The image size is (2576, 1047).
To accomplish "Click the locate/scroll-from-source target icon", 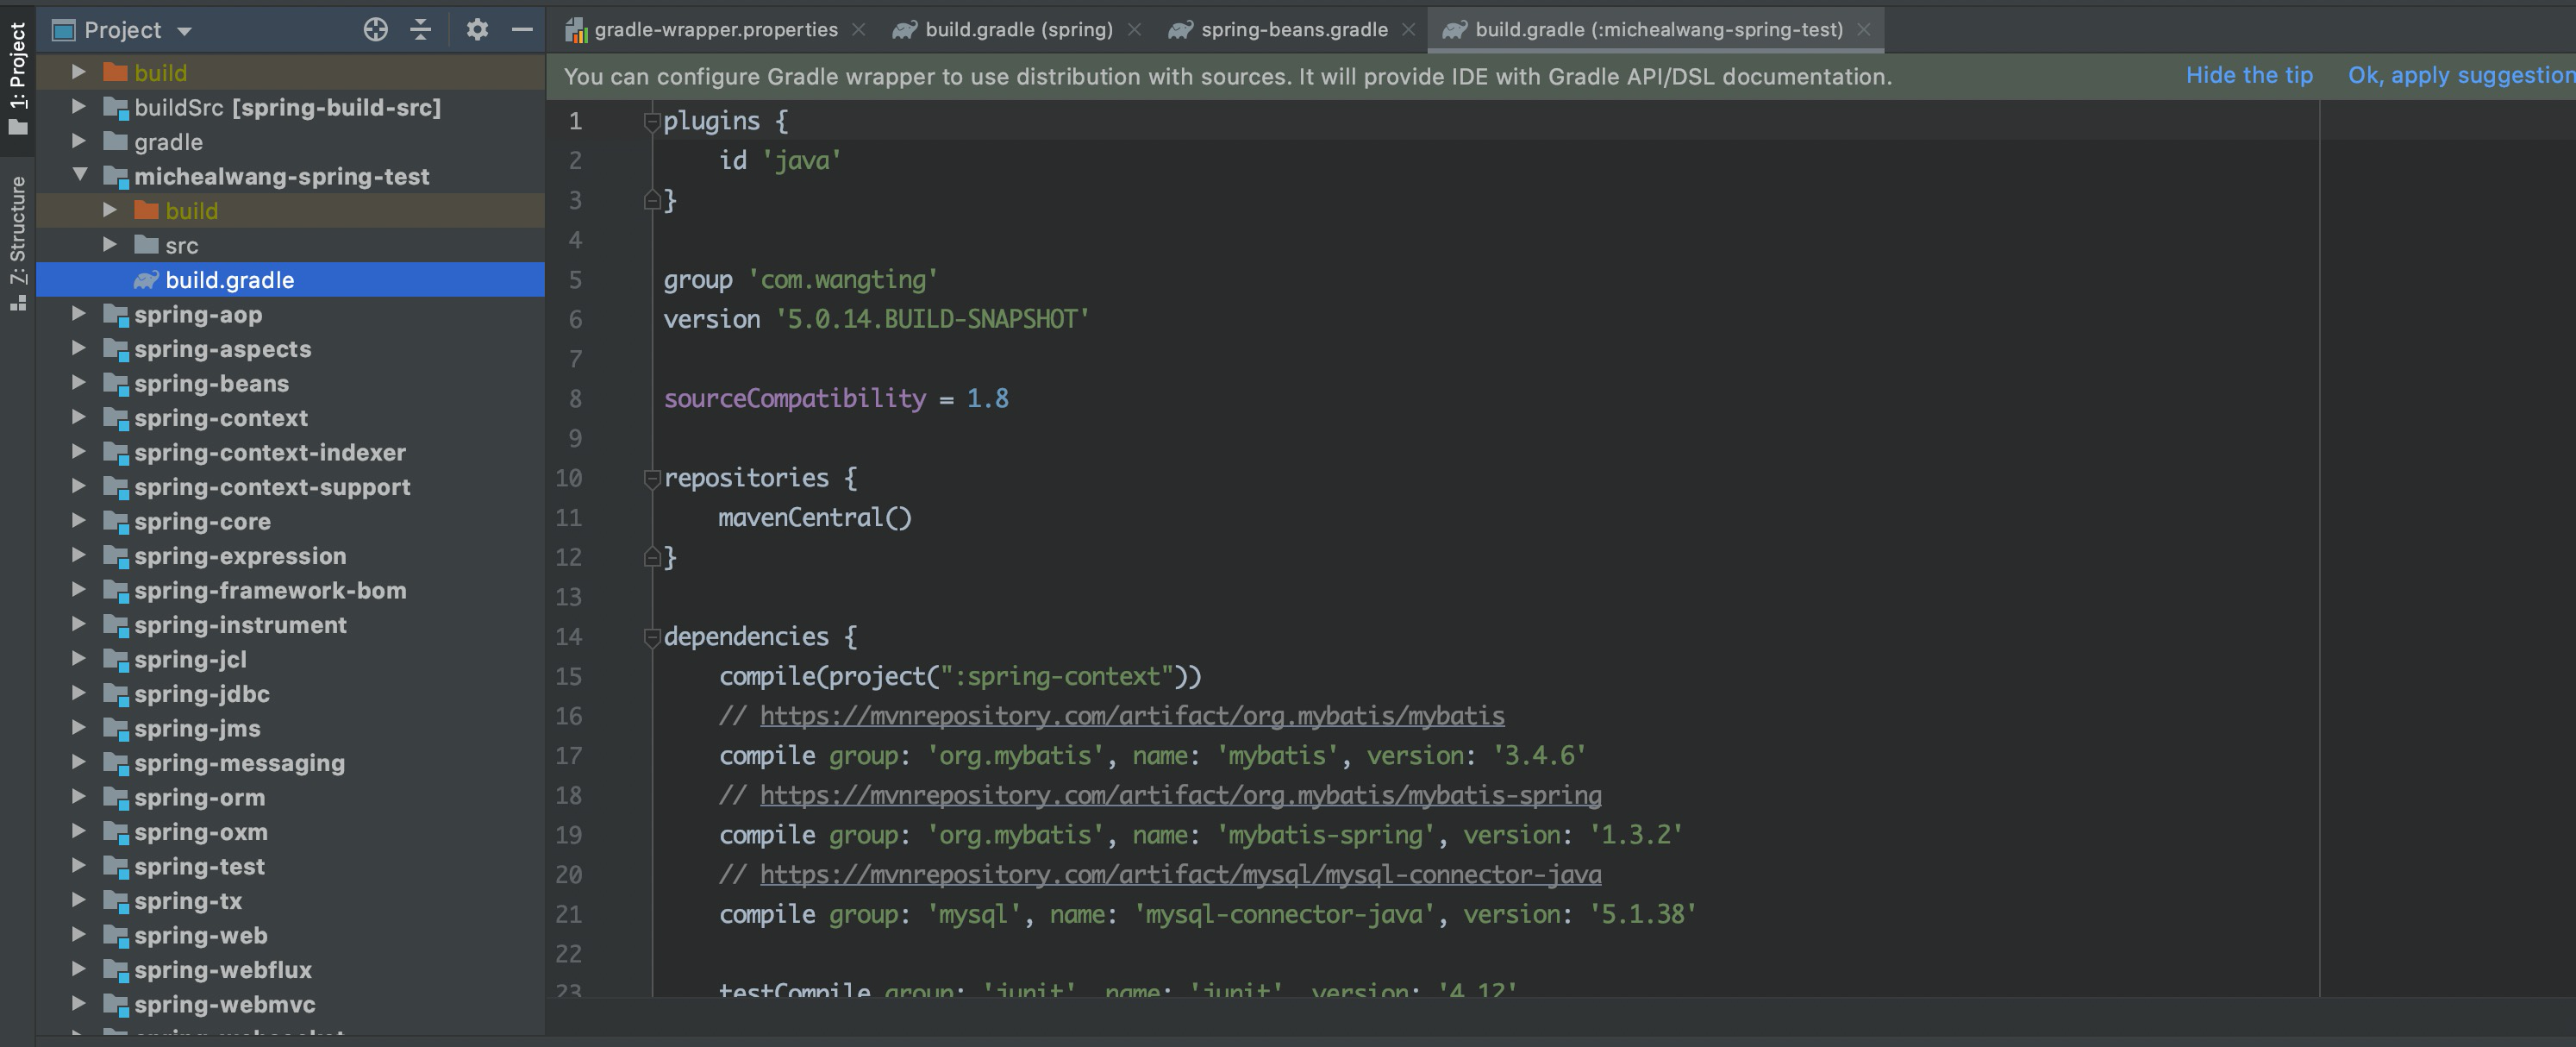I will pos(375,30).
